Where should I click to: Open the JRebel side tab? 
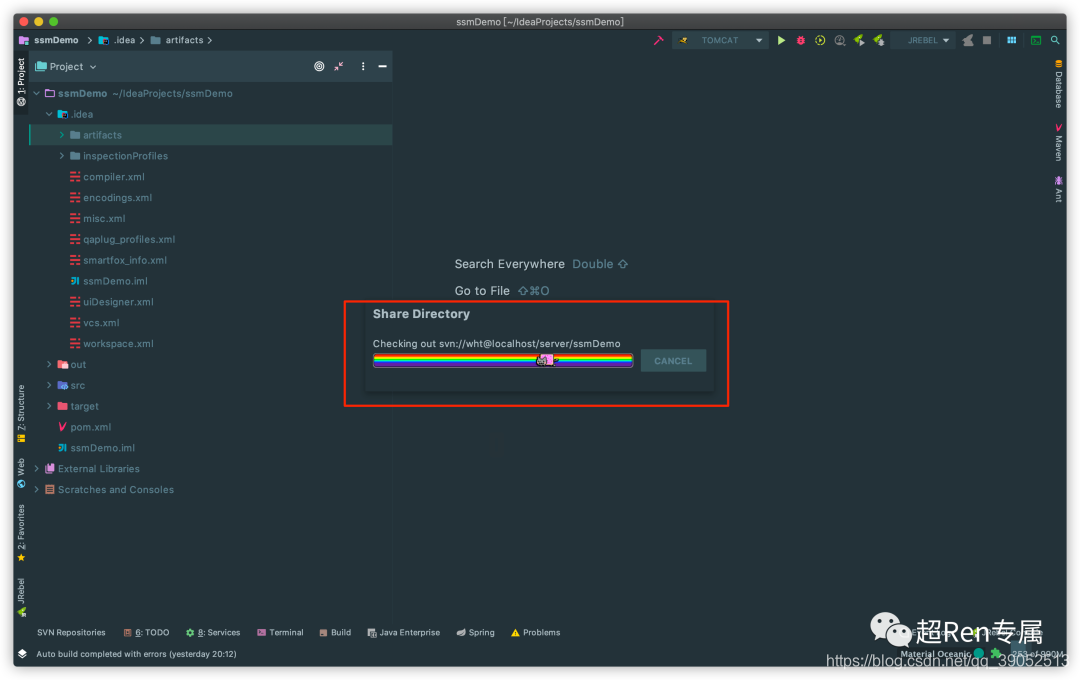pyautogui.click(x=21, y=597)
